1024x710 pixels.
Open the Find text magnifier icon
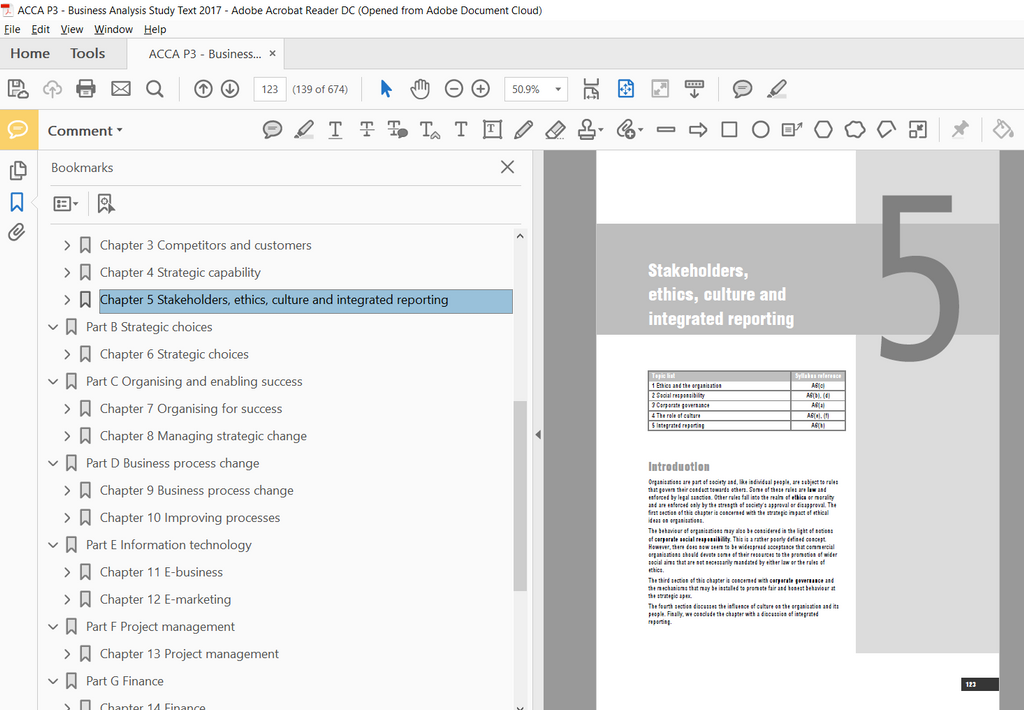pyautogui.click(x=155, y=89)
